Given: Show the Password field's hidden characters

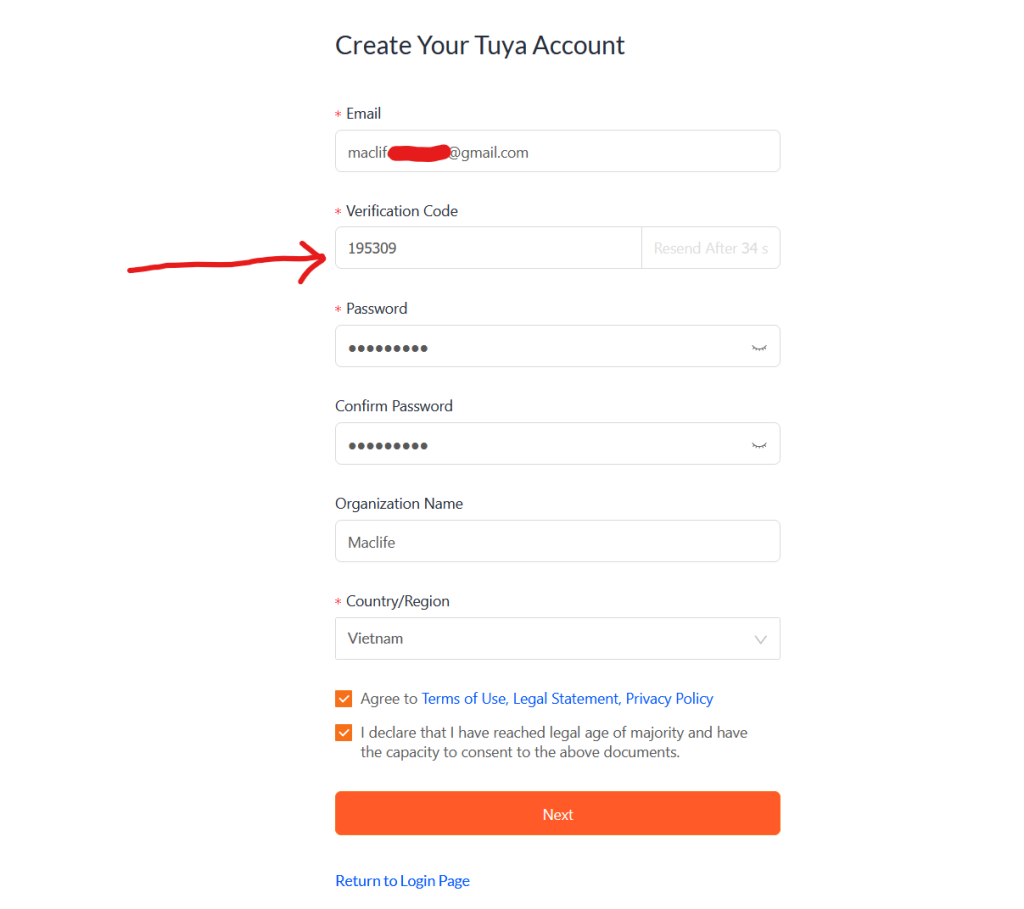Looking at the screenshot, I should coord(759,347).
